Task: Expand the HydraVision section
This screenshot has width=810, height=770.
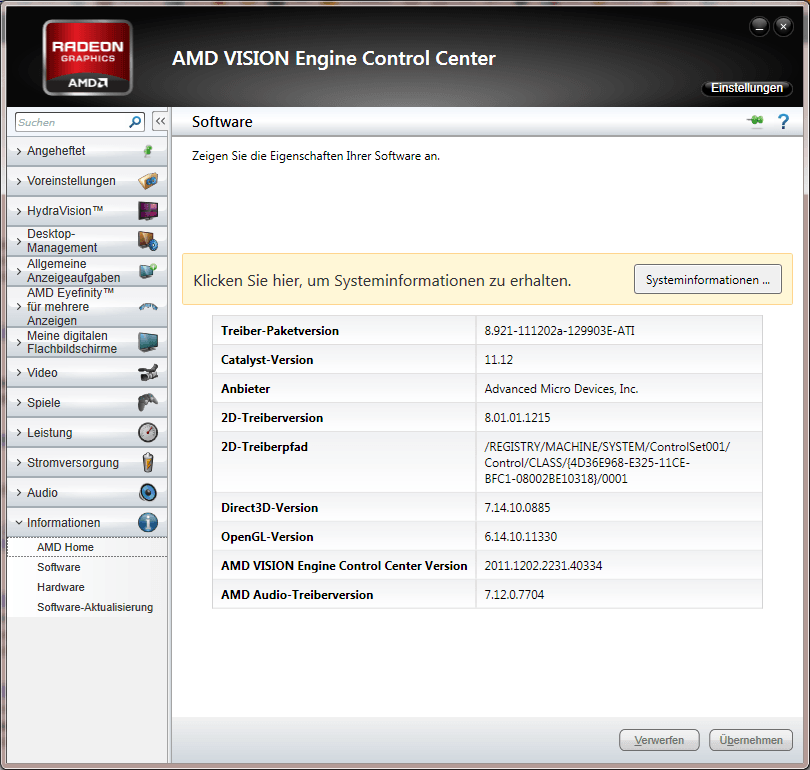Action: pos(19,211)
